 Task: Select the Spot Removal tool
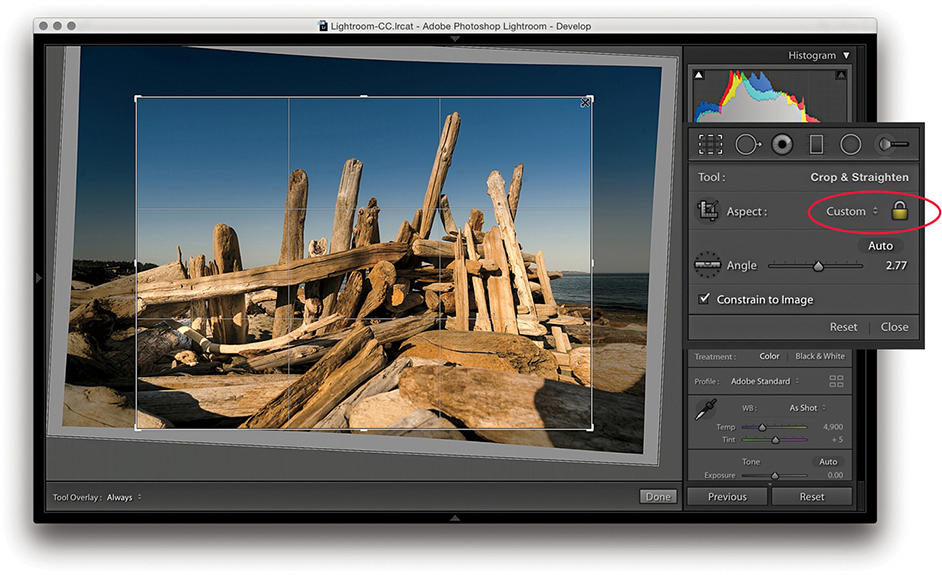[x=747, y=144]
